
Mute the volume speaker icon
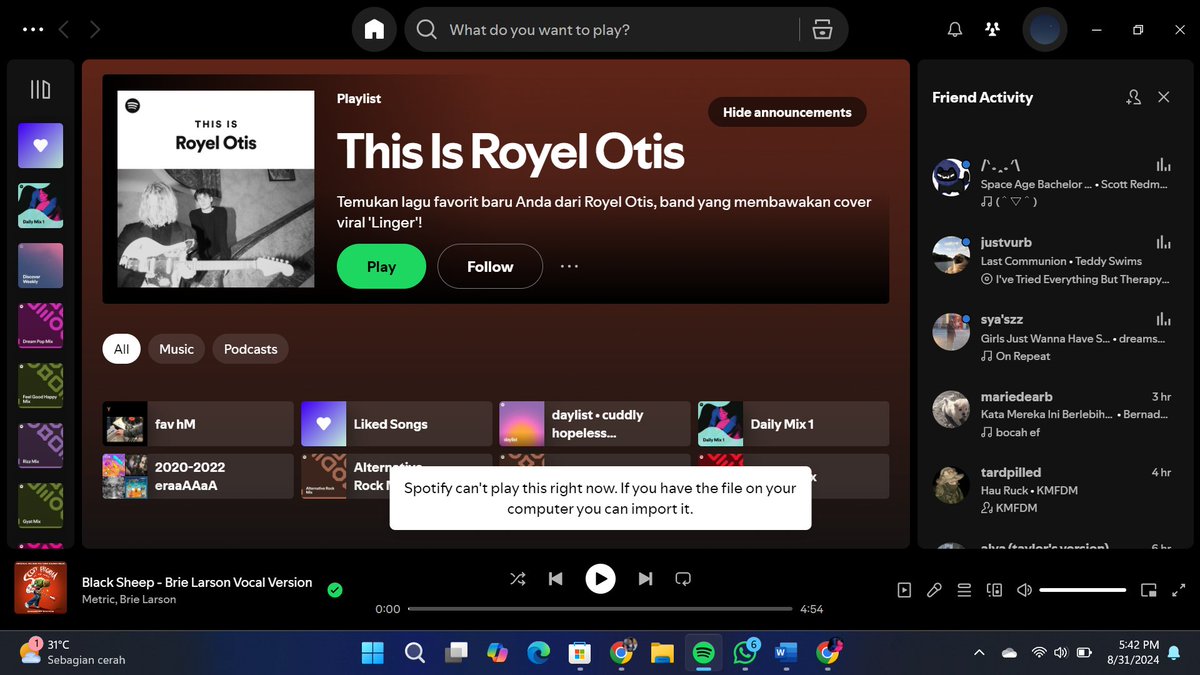click(1024, 590)
